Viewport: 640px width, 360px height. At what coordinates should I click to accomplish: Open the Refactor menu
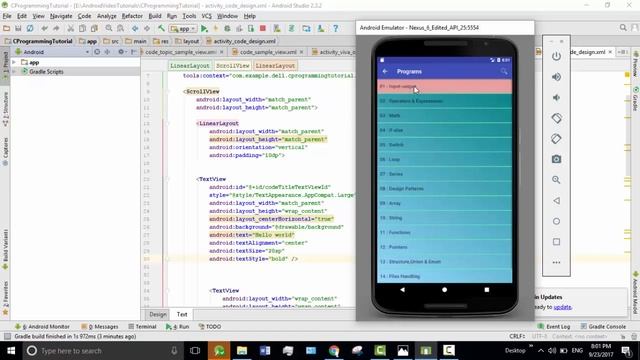(x=132, y=16)
